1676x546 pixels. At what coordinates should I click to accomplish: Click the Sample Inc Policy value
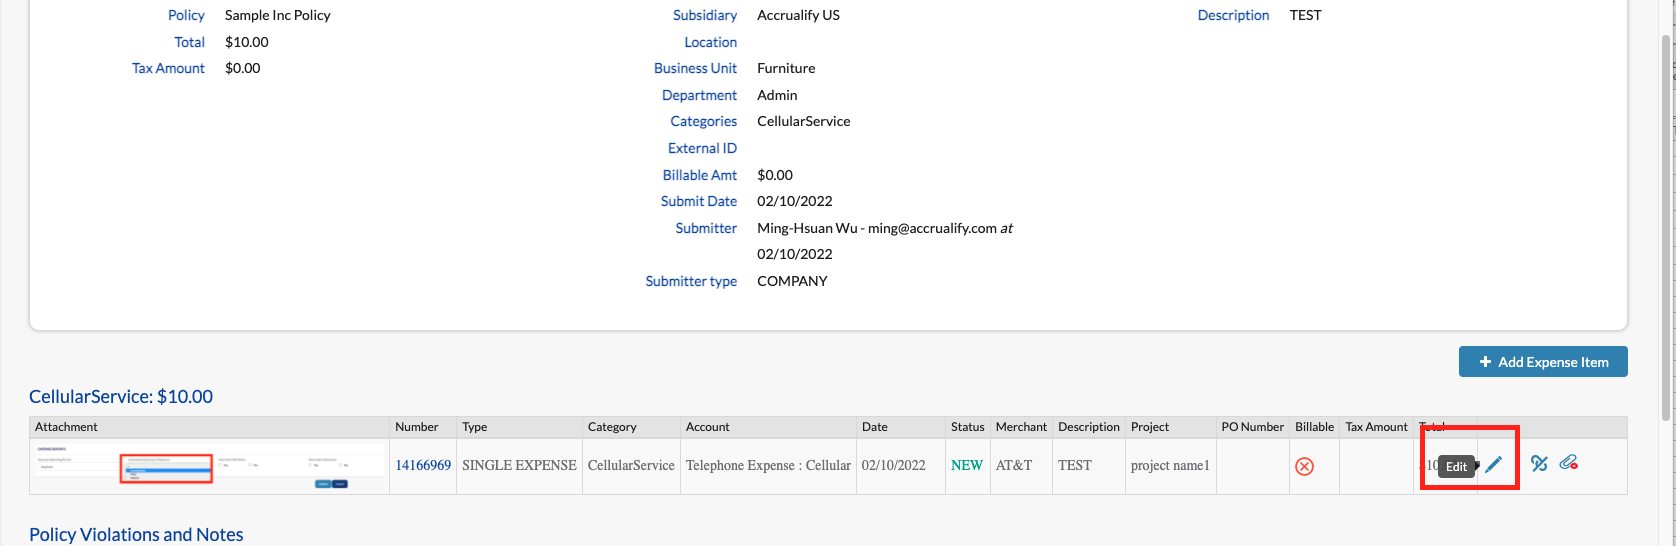pyautogui.click(x=277, y=15)
